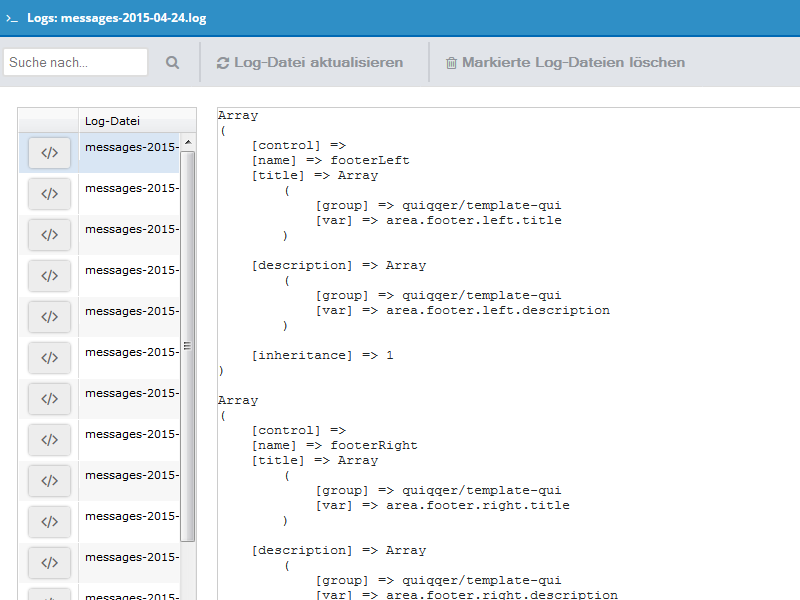The image size is (800, 600).
Task: Select the third 'messages-2015-' file name entry
Action: [x=131, y=229]
